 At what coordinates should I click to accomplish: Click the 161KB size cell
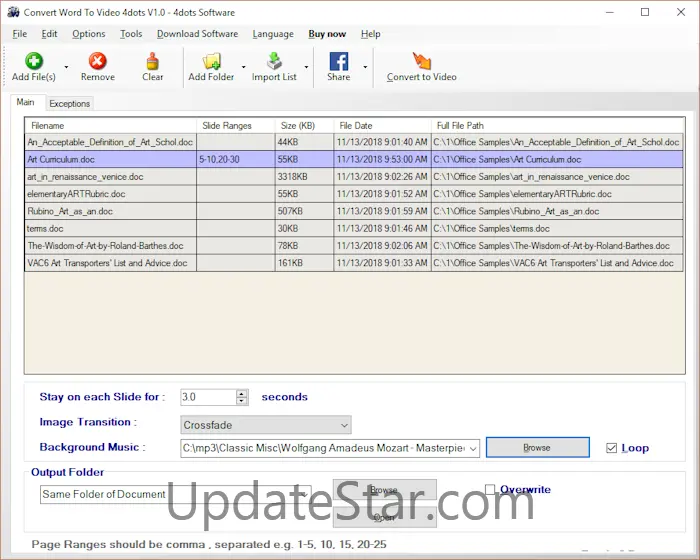304,263
